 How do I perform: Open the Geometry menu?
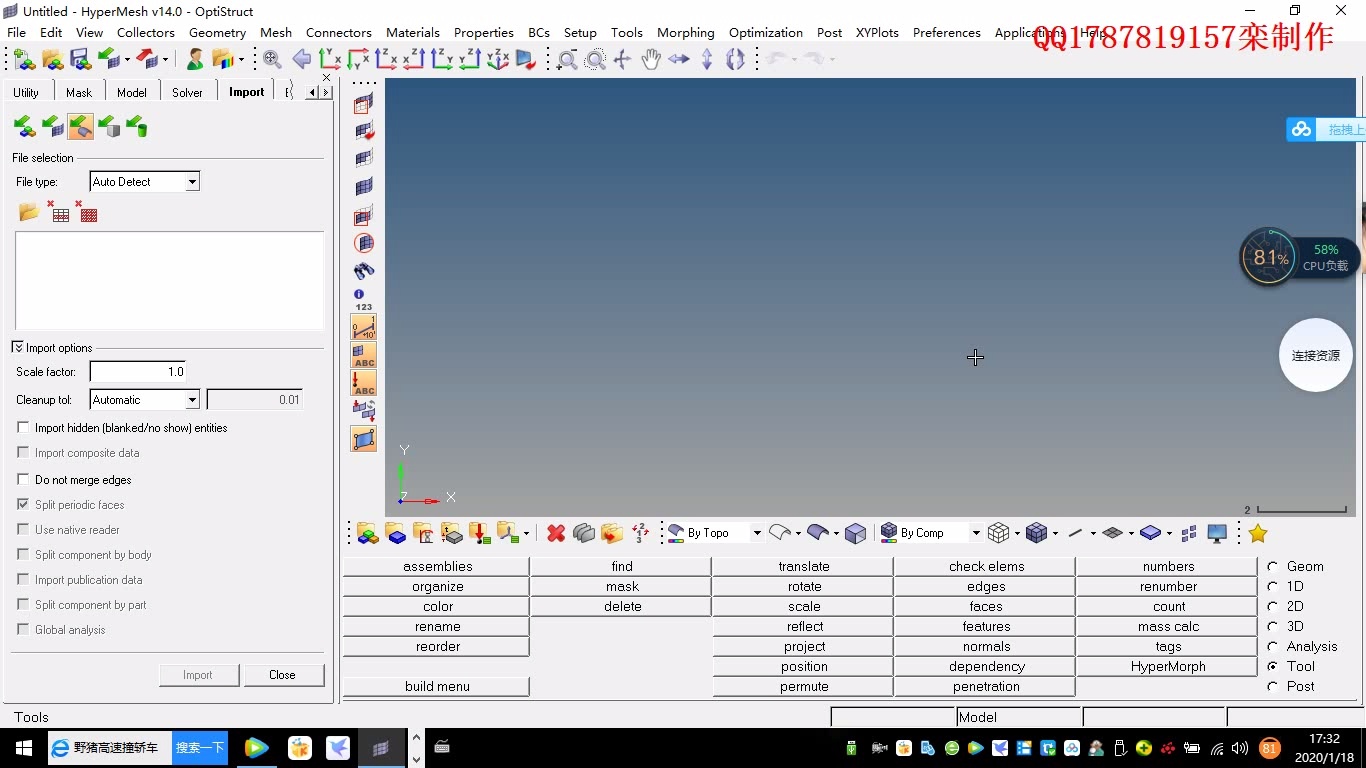point(217,32)
